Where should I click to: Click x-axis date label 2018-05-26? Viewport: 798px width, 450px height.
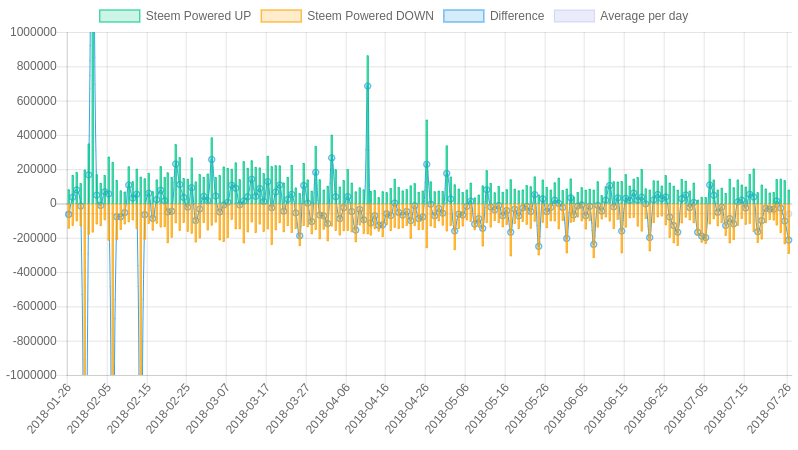[526, 409]
